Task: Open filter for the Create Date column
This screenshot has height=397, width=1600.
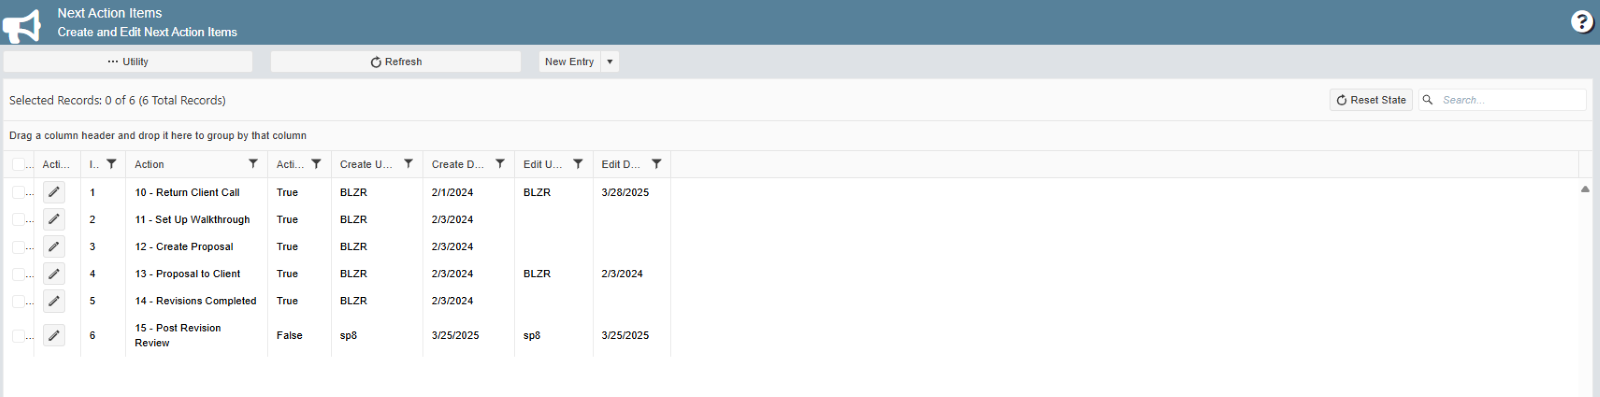Action: [x=500, y=164]
